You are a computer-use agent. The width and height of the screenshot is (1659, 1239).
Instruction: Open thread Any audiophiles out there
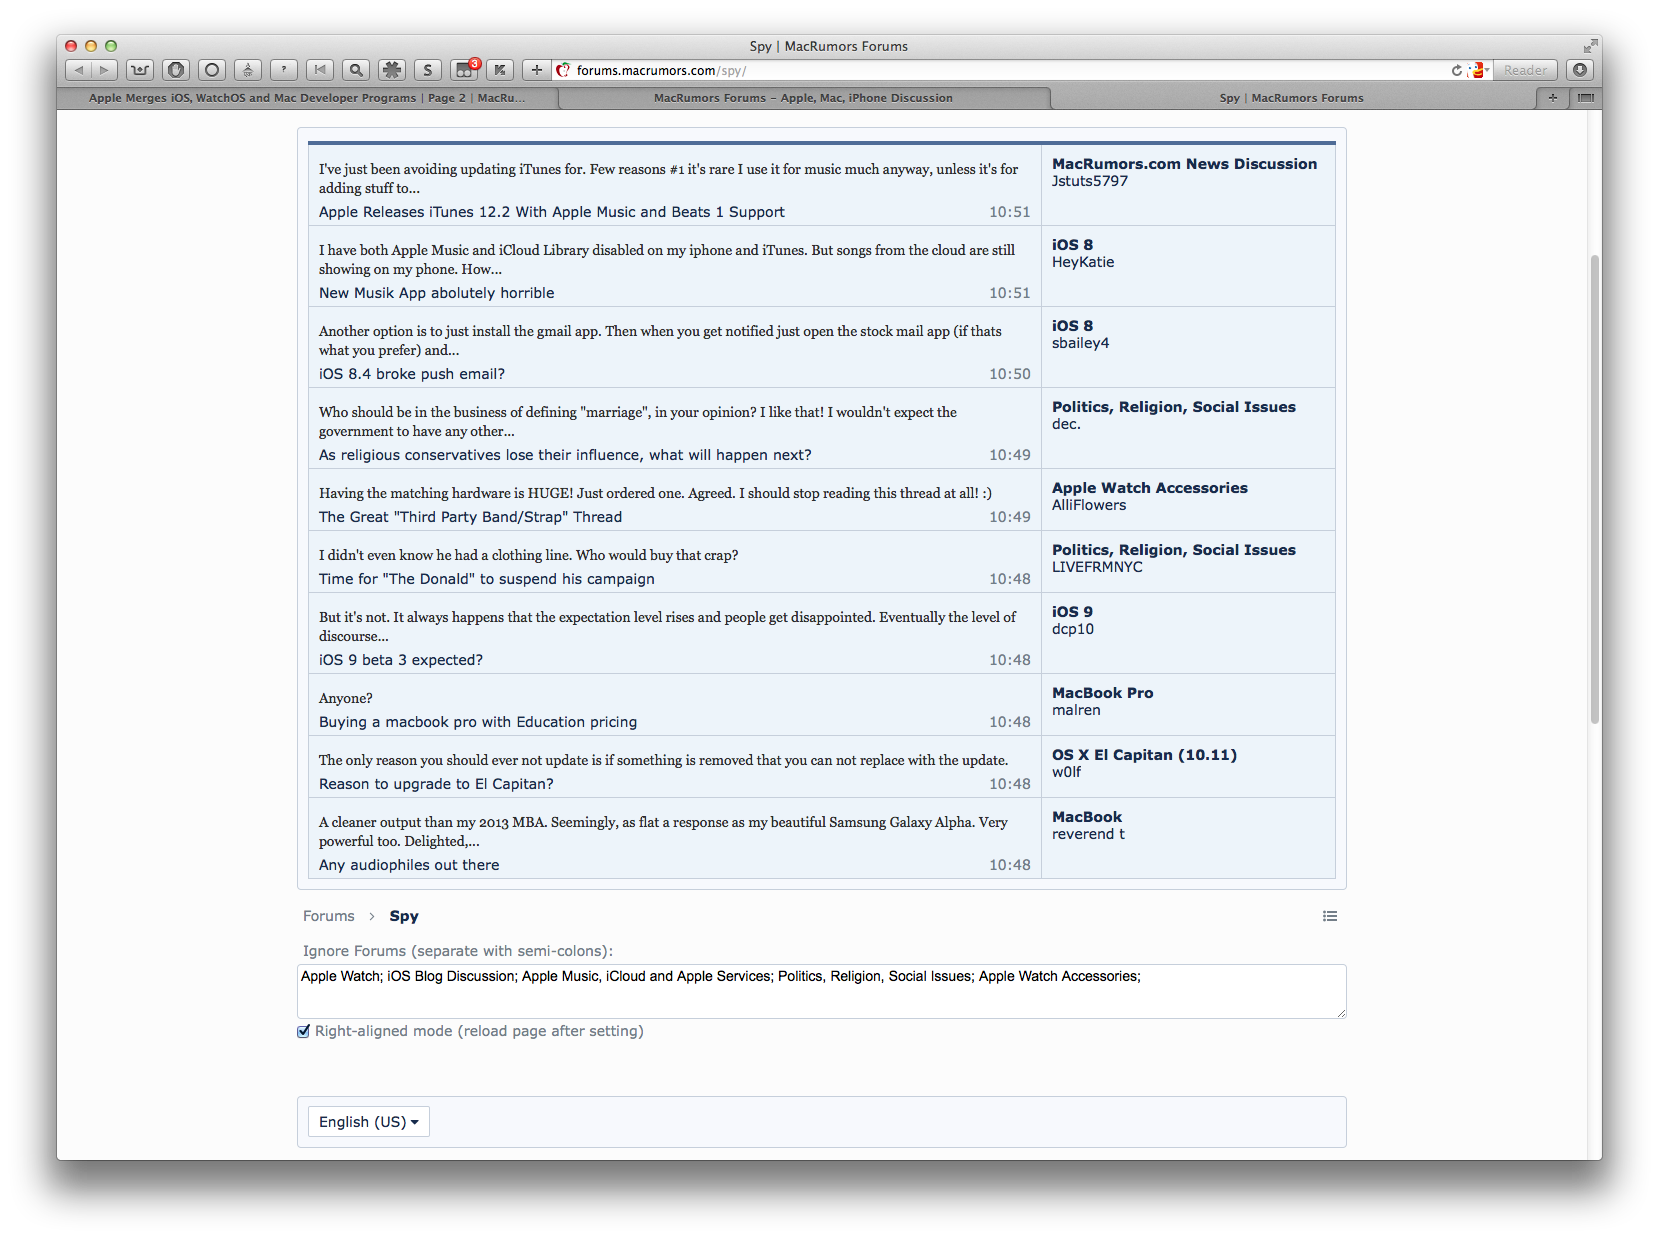click(409, 865)
